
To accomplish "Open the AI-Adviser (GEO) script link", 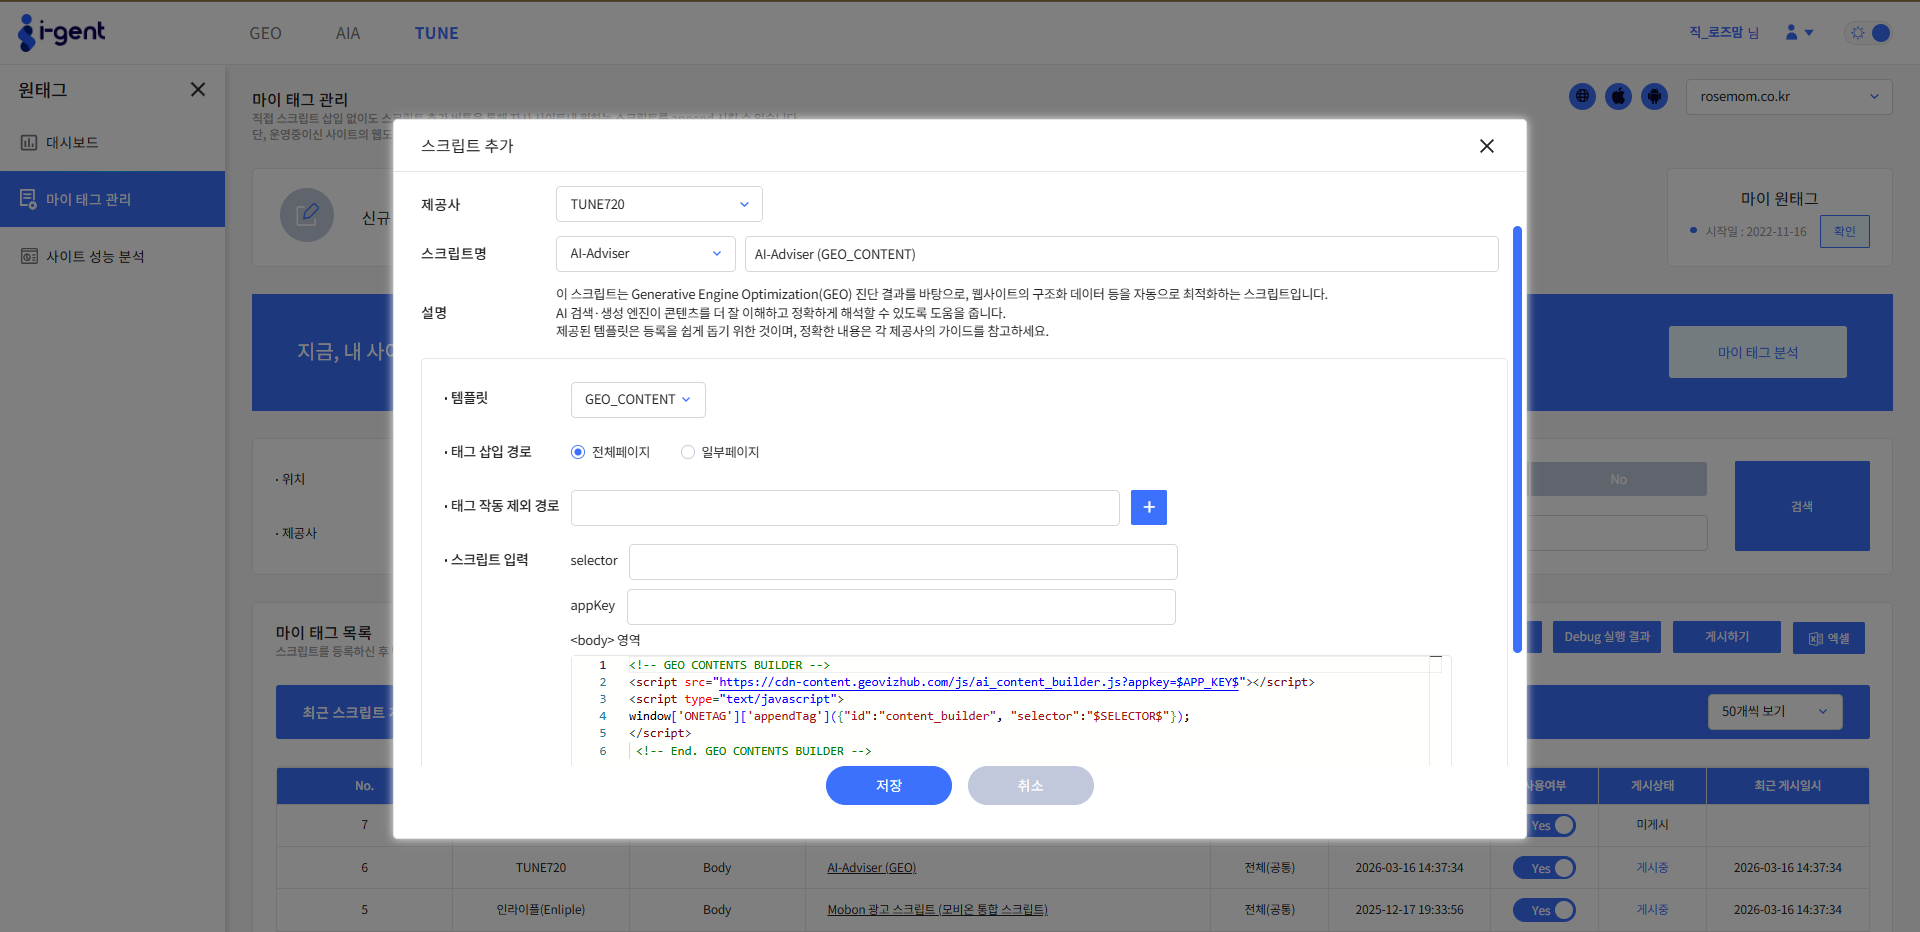I will [871, 868].
